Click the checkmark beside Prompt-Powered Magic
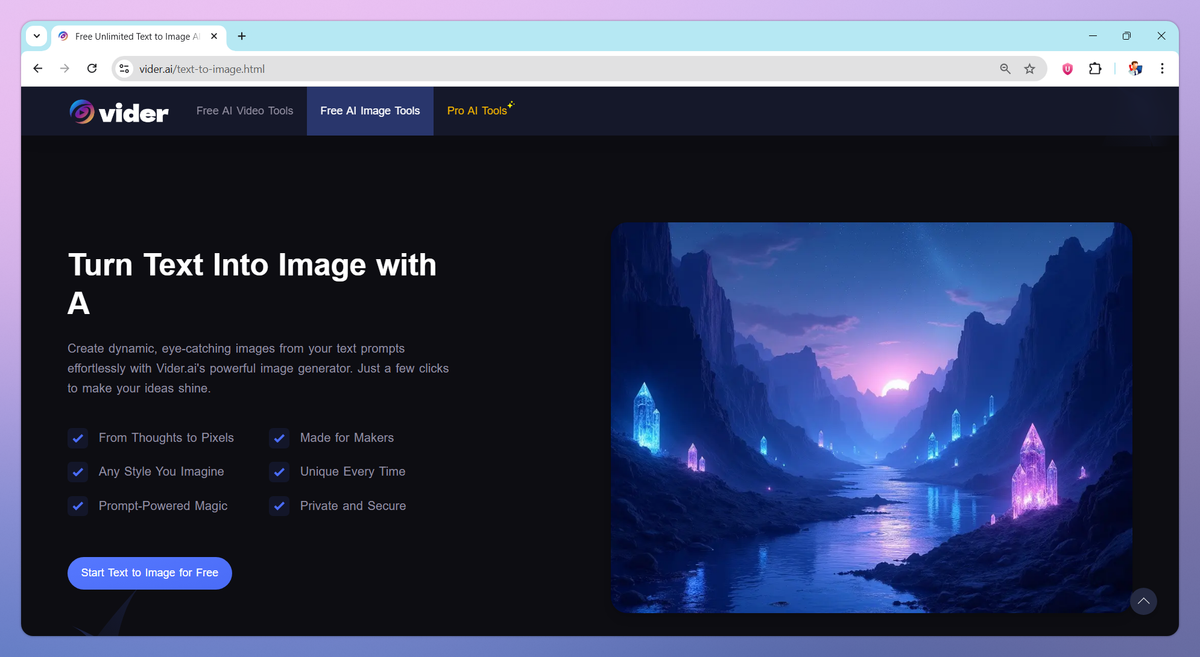Screen dimensions: 1200x657 coord(77,506)
